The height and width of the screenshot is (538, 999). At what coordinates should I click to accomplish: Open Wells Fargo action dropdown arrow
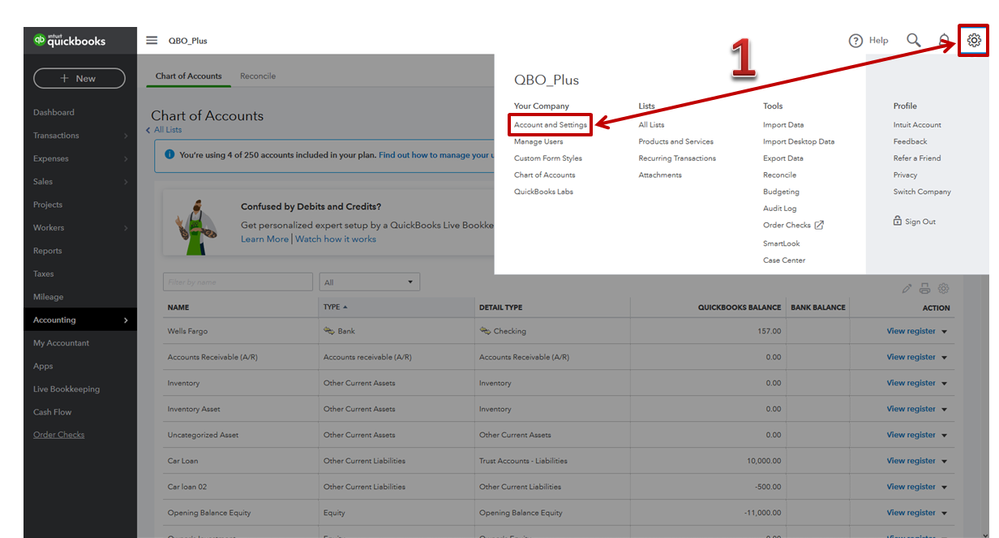pos(944,331)
